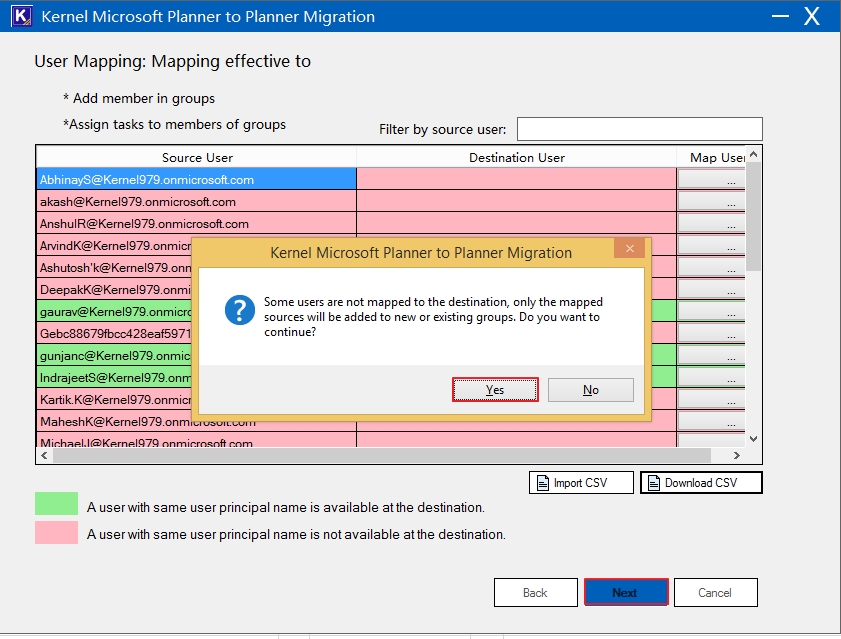Click destination user cell for AnshulR
The image size is (841, 639).
(517, 223)
